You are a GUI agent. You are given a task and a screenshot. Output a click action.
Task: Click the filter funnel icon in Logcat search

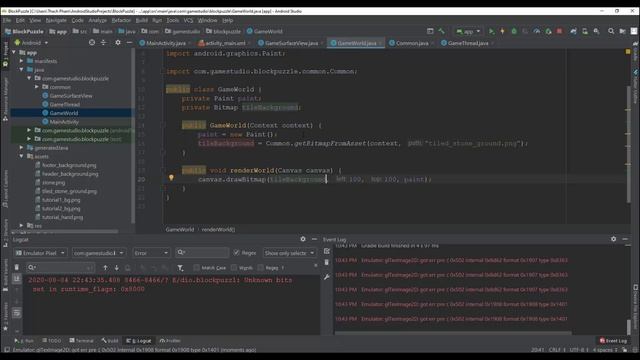pos(180,267)
